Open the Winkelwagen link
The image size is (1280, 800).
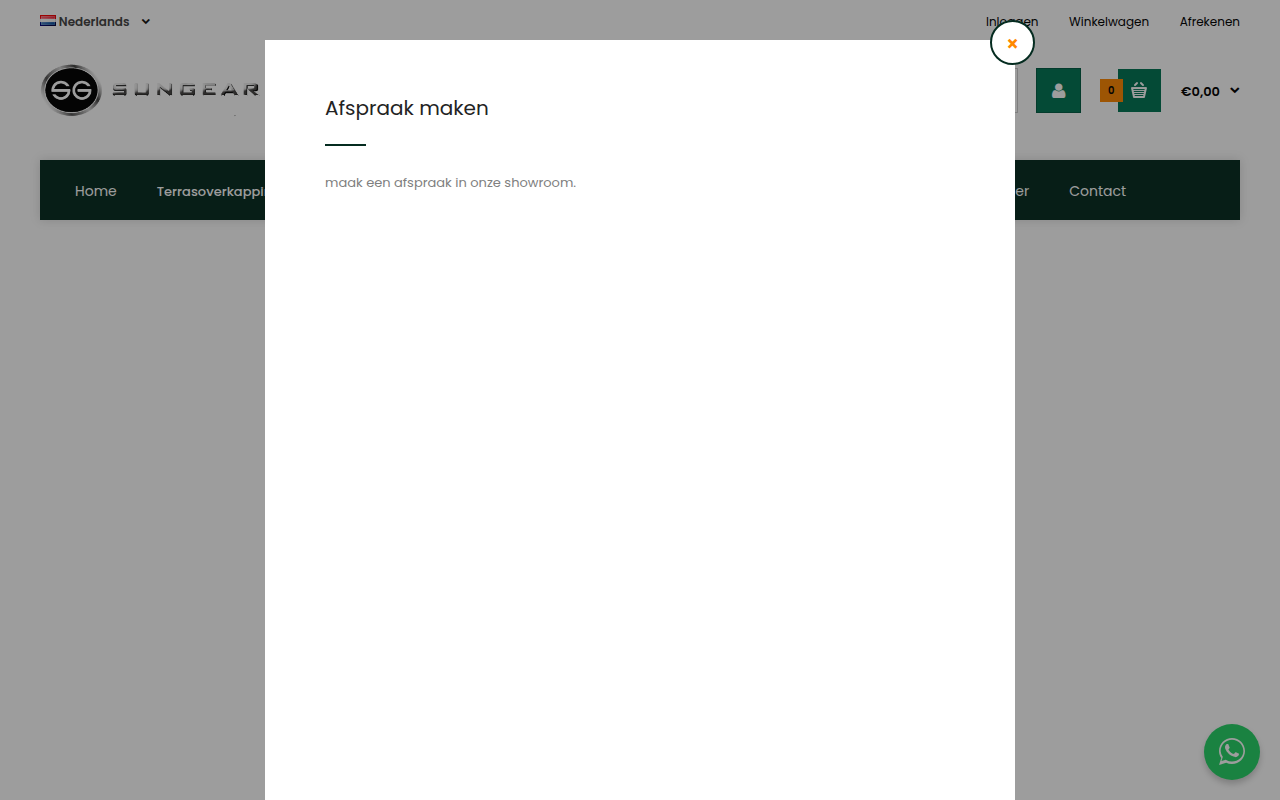tap(1109, 21)
